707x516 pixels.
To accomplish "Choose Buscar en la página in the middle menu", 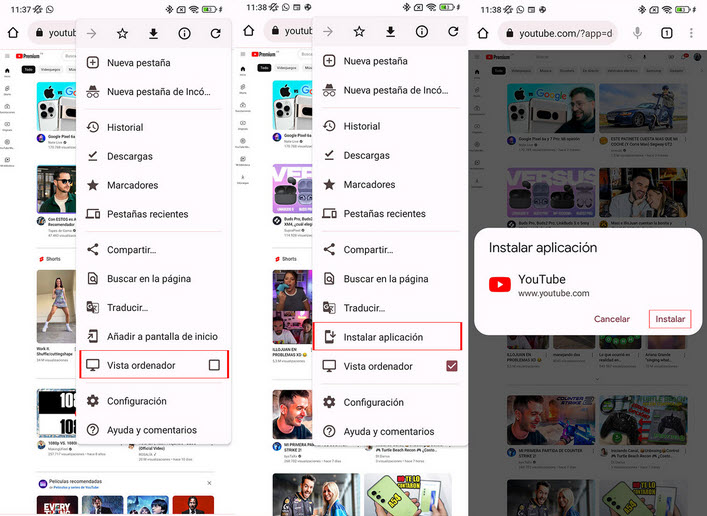I will (390, 279).
